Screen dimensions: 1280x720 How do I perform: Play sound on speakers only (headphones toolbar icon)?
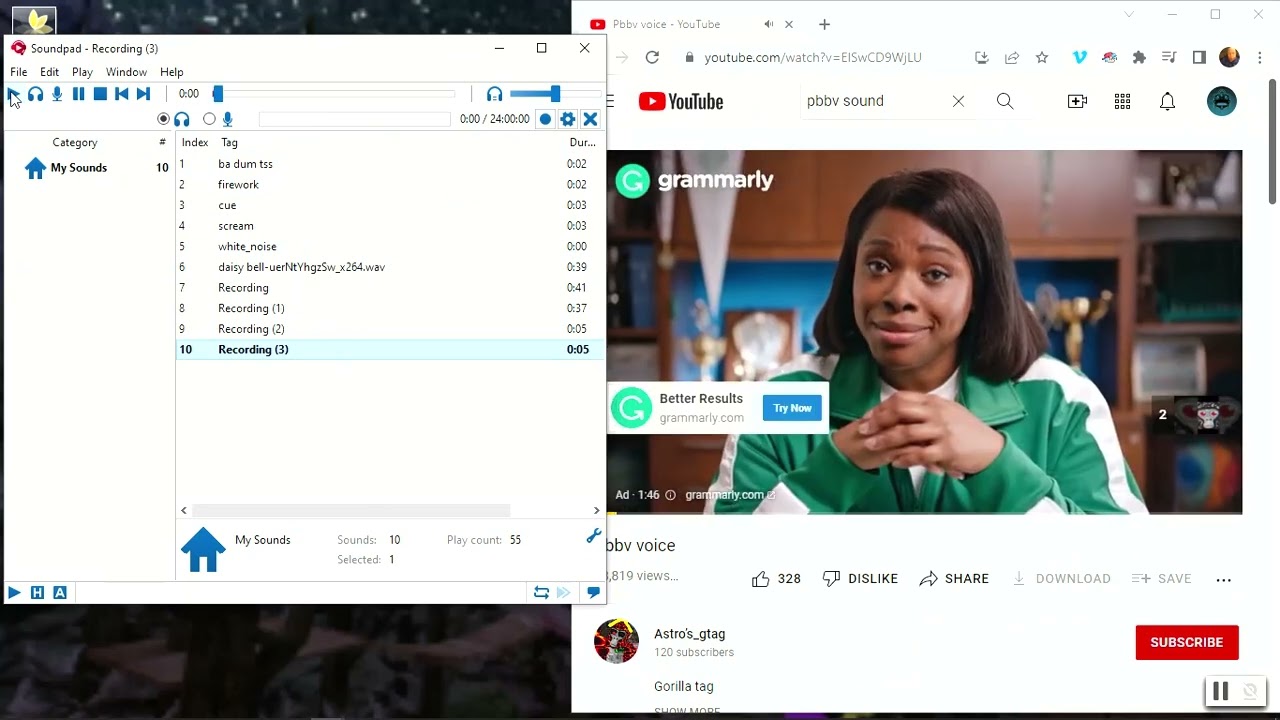pos(35,94)
